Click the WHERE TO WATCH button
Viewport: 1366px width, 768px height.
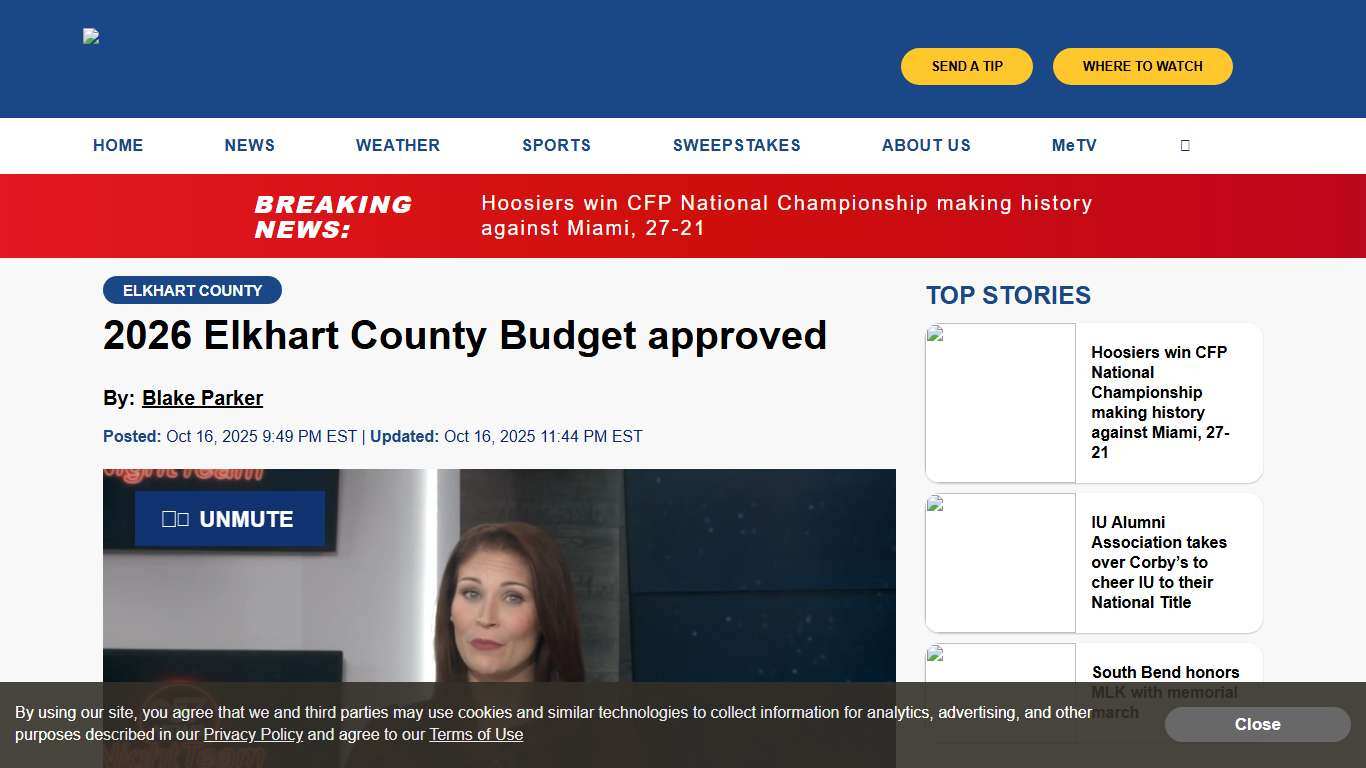tap(1142, 66)
